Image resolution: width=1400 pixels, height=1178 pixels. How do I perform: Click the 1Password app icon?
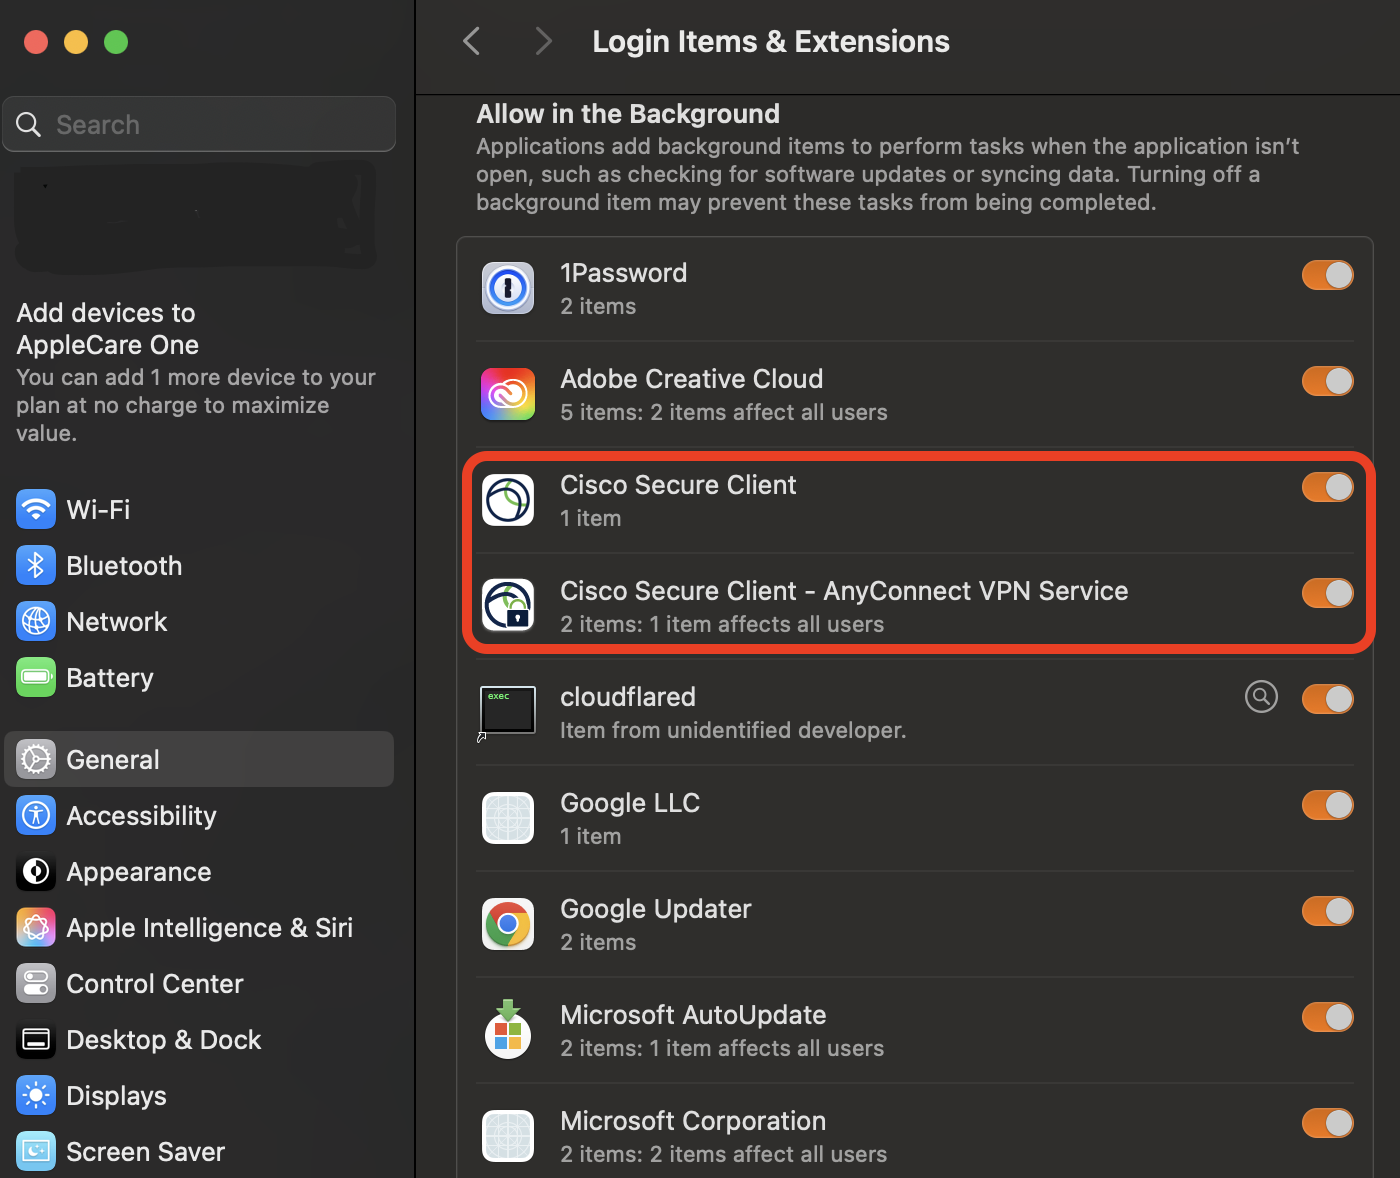point(508,288)
